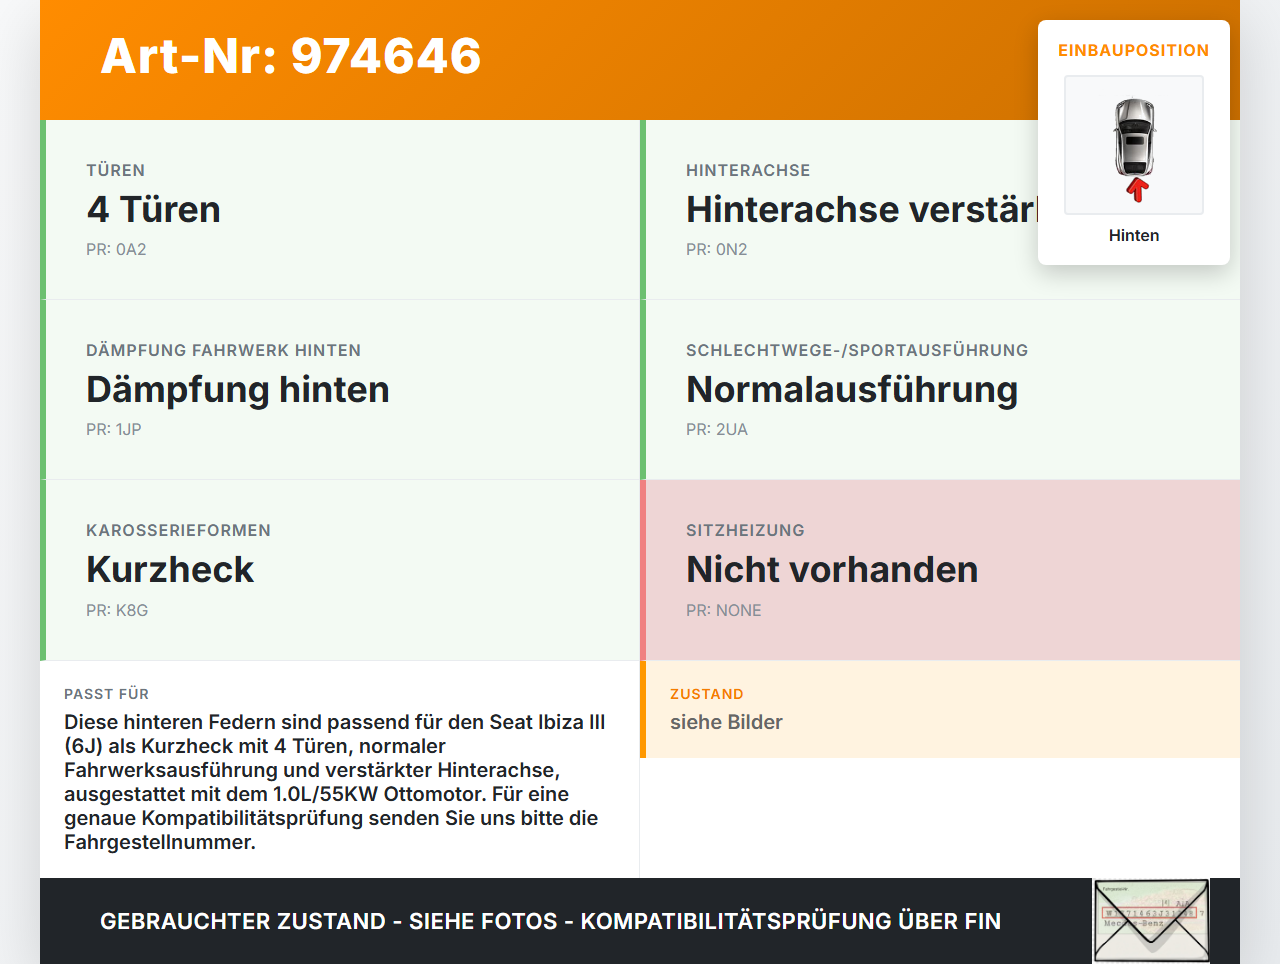Click the PR: 0A2 code
This screenshot has height=964, width=1280.
coord(116,249)
